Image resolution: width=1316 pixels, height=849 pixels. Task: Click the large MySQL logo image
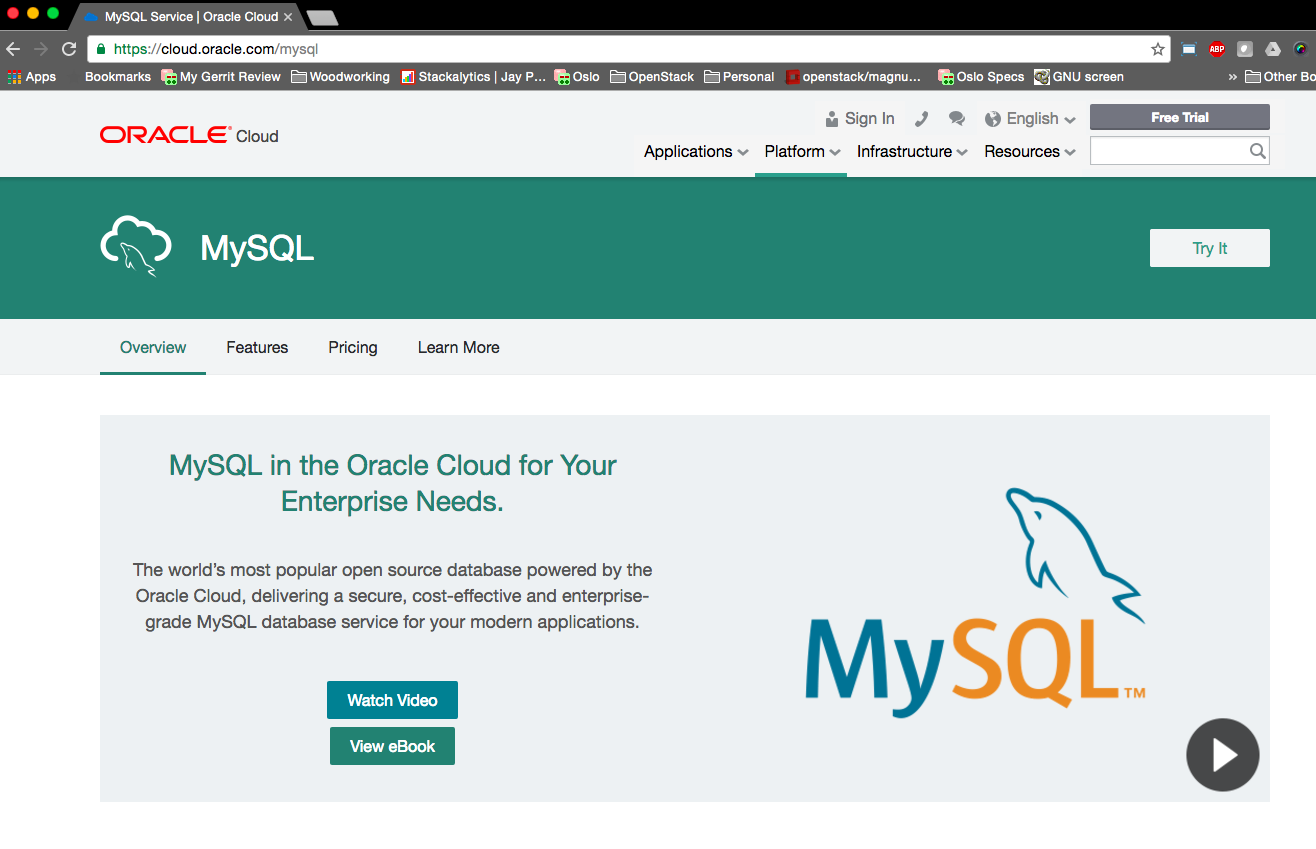975,602
